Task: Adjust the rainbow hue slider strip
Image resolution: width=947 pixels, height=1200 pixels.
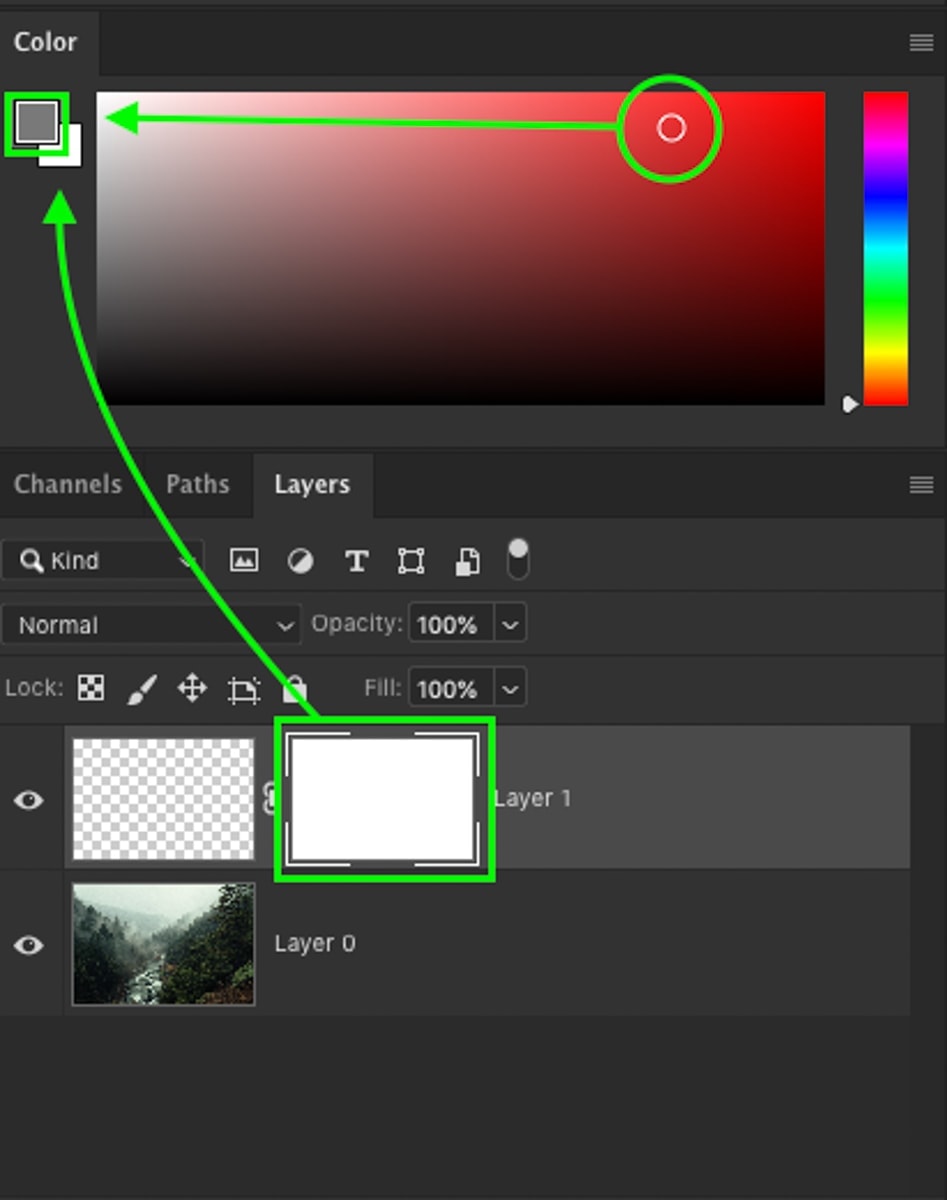Action: [885, 248]
